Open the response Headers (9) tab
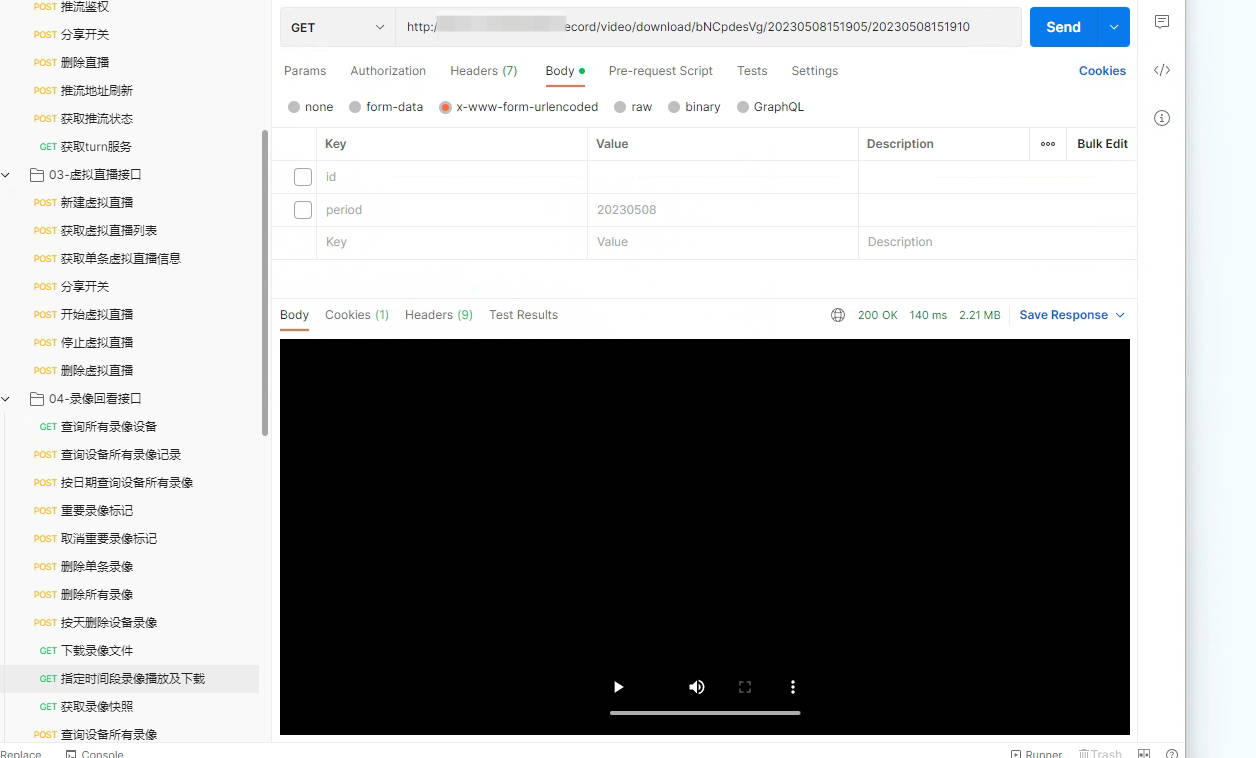This screenshot has height=758, width=1256. tap(439, 315)
